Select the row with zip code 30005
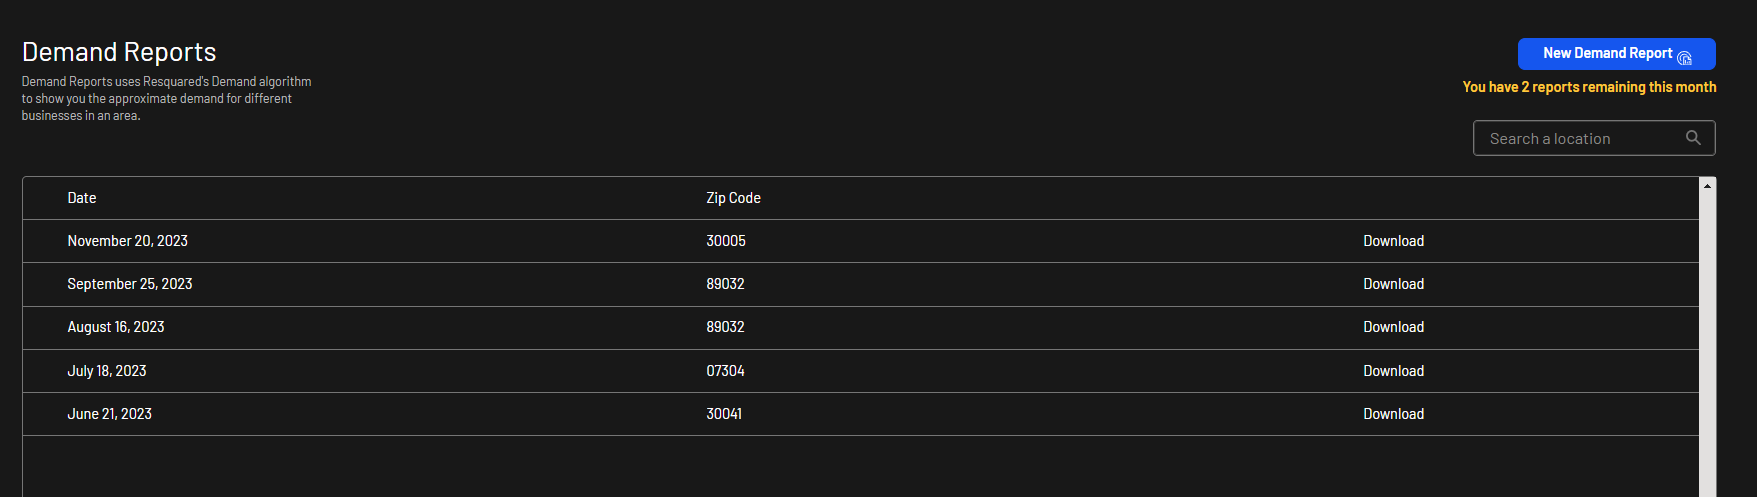The image size is (1757, 497). (860, 241)
